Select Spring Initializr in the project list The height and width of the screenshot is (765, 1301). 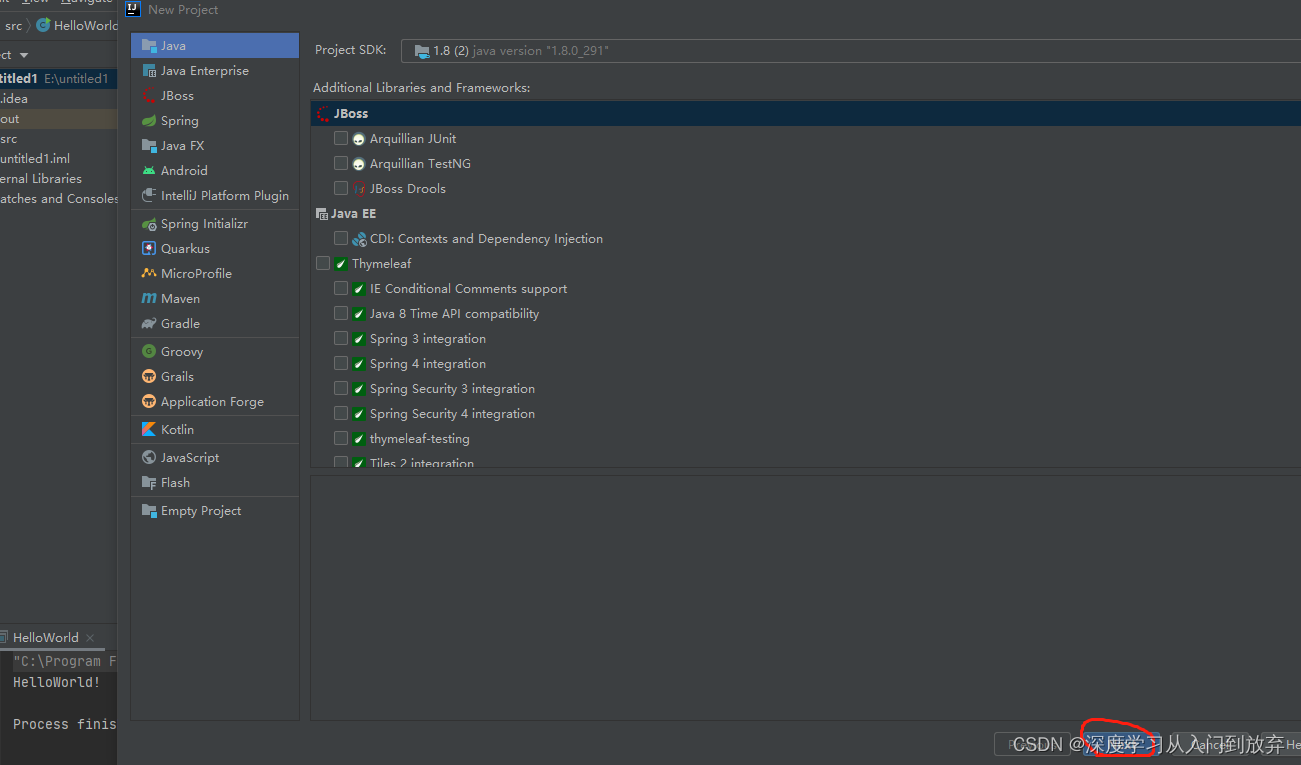204,224
